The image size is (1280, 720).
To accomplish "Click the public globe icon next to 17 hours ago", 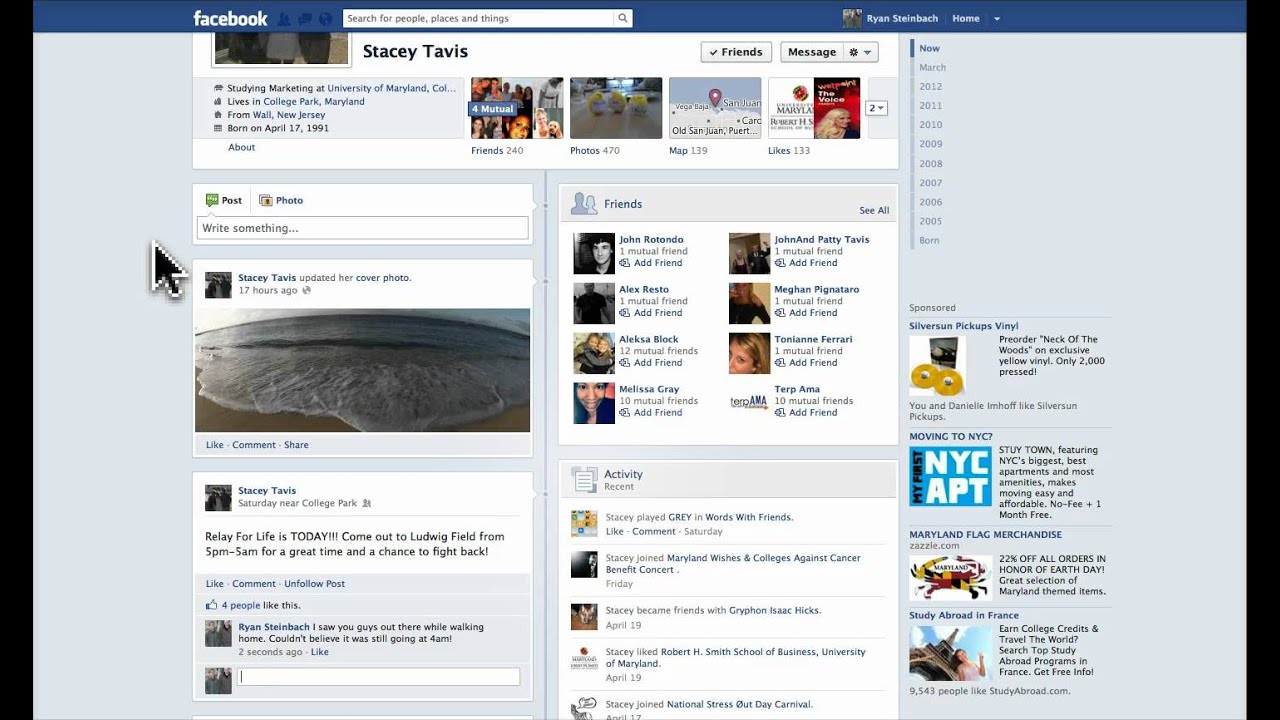I will [306, 290].
